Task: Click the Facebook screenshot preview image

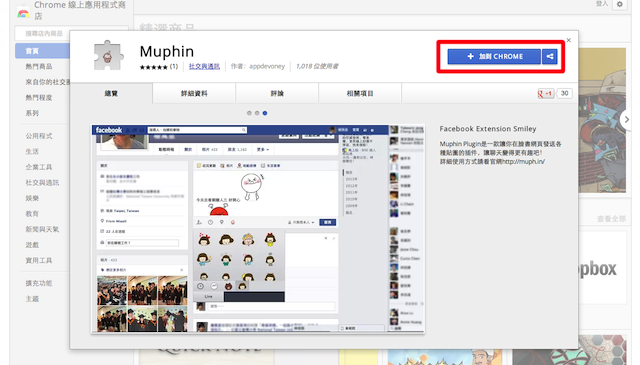Action: click(258, 229)
